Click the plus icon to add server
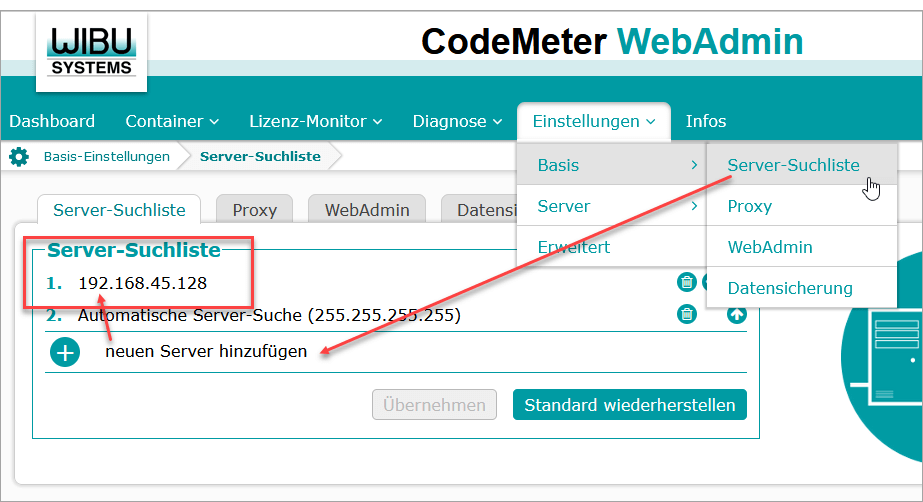 (65, 352)
